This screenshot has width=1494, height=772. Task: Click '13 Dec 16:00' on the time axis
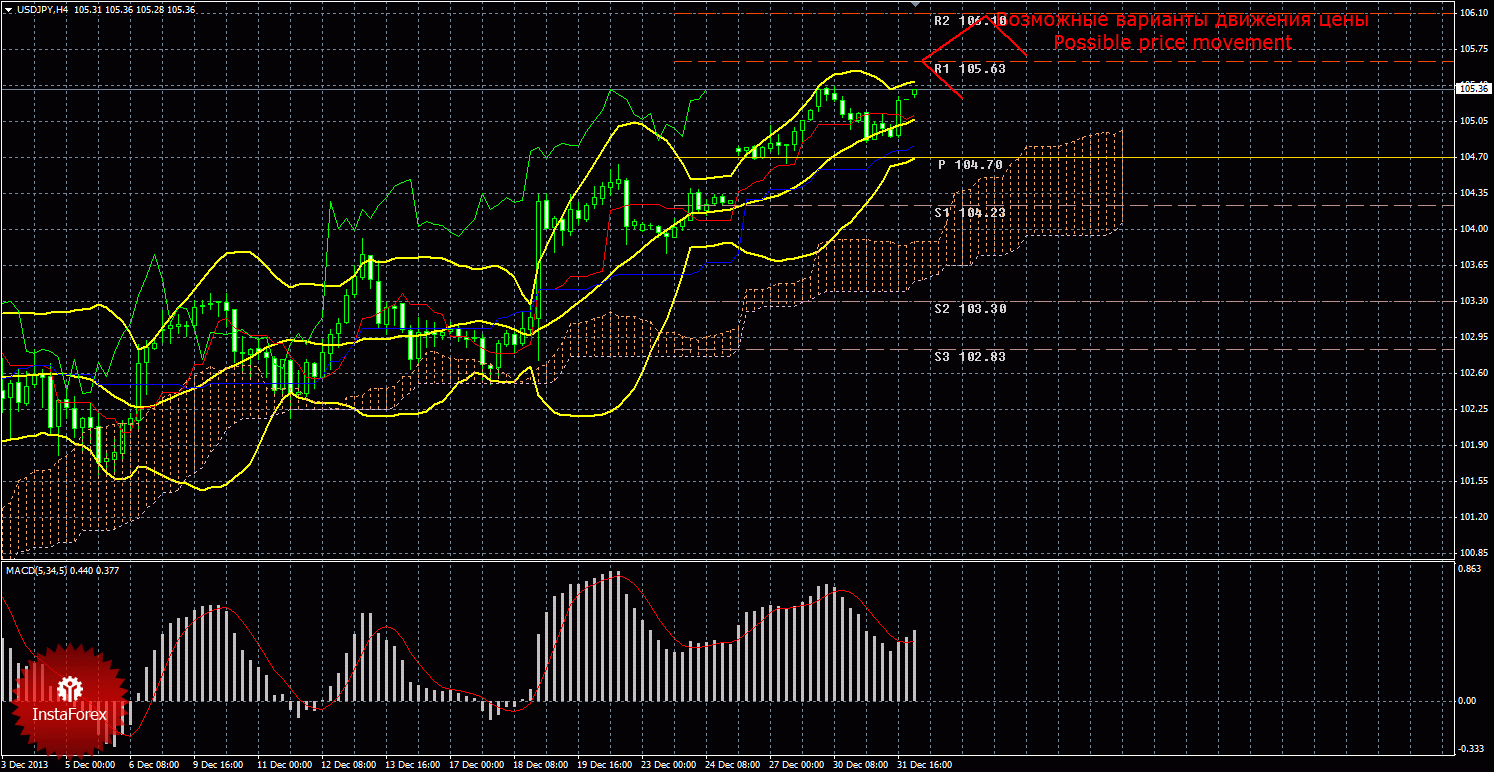tap(412, 765)
